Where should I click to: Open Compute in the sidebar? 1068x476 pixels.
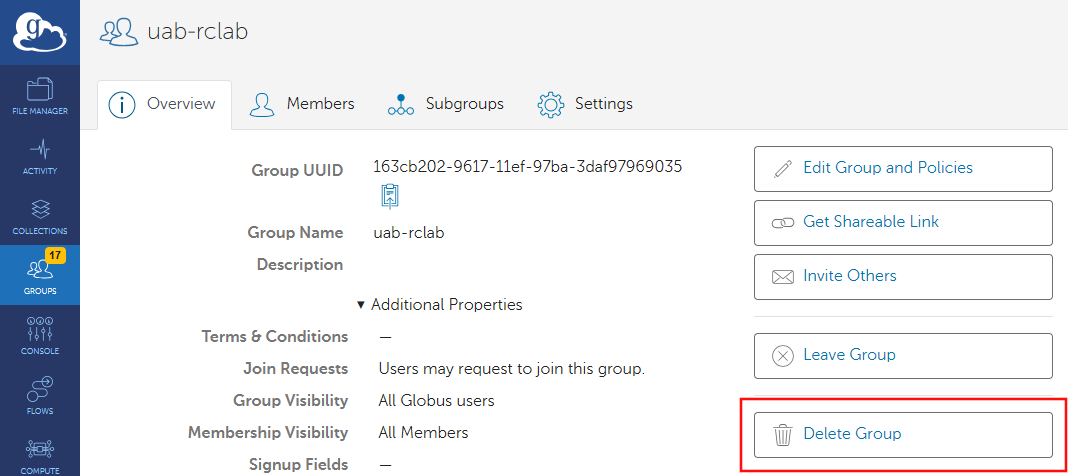(x=40, y=455)
